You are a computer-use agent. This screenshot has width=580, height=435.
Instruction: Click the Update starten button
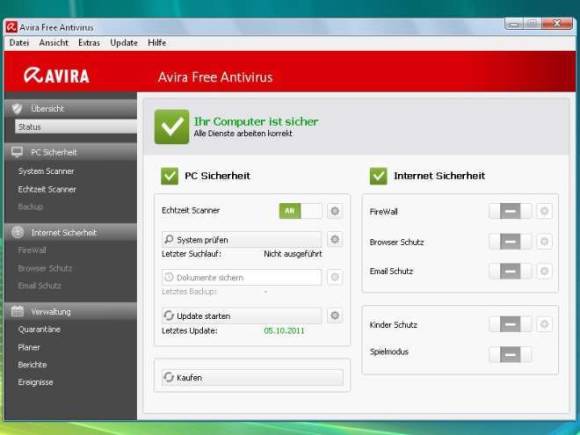pyautogui.click(x=242, y=316)
